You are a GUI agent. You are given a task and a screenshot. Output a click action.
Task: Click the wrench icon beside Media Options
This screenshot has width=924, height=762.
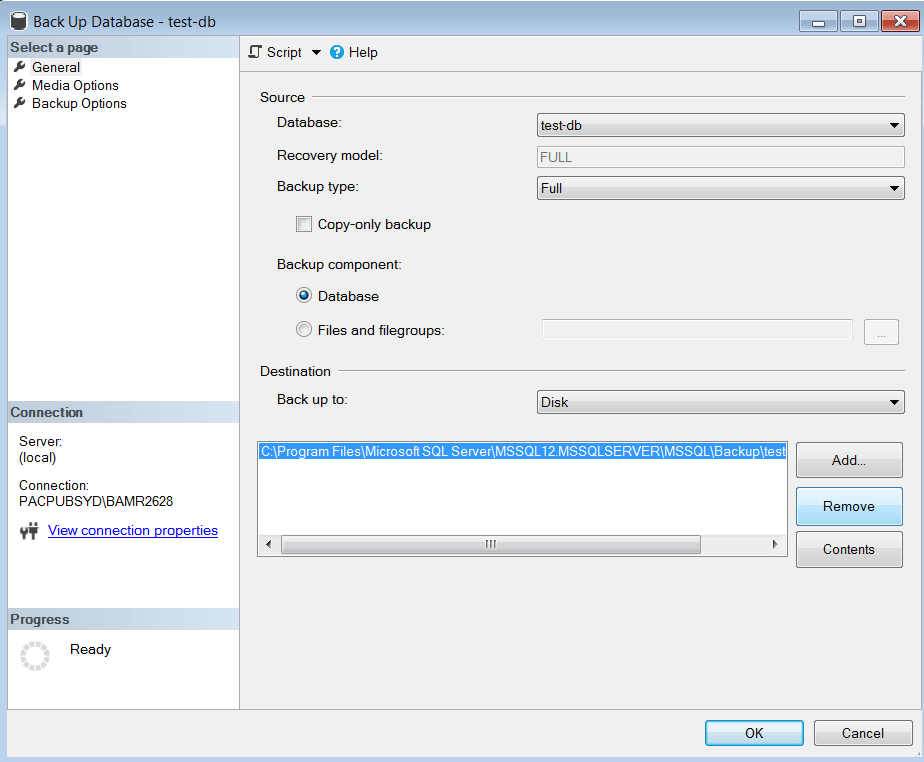click(19, 85)
